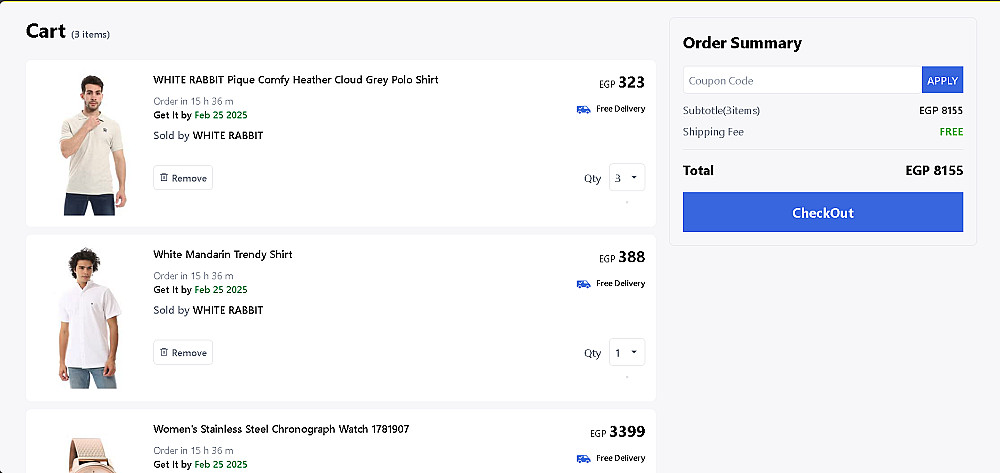This screenshot has height=473, width=1000.
Task: Open the Grey Polo Shirt product image
Action: click(90, 143)
